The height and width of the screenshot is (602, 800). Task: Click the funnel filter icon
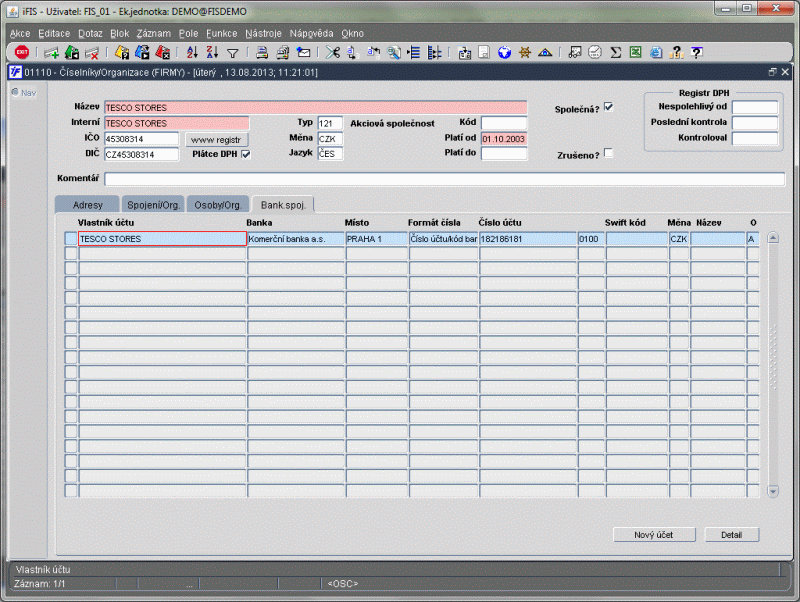point(233,53)
